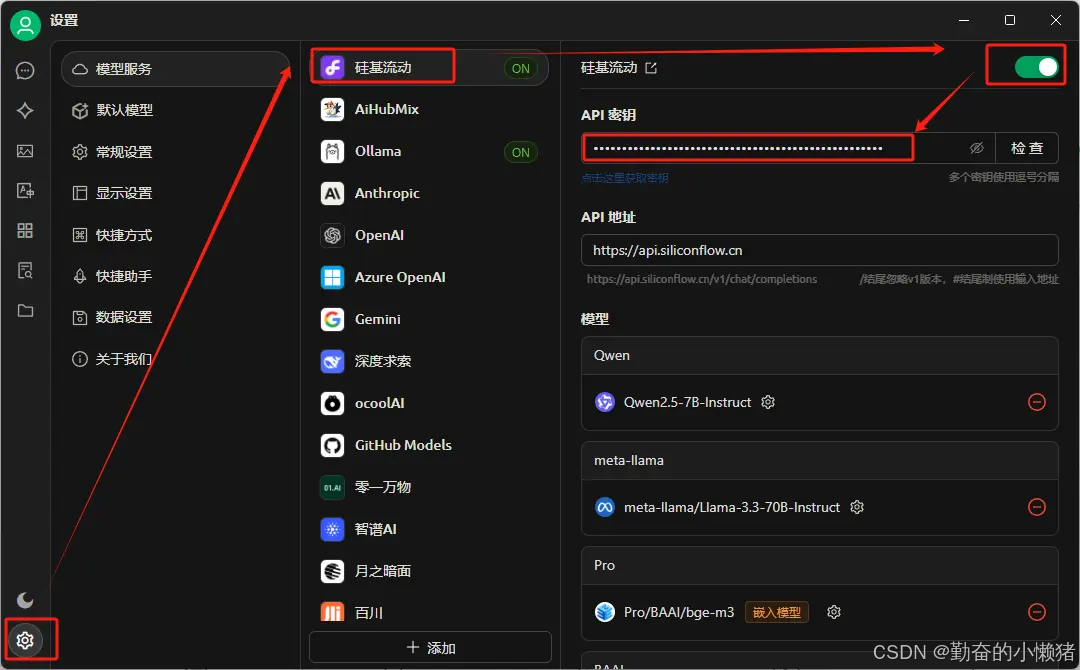
Task: Open settings for Llama-3.3-70B-Instruct model
Action: [x=857, y=507]
